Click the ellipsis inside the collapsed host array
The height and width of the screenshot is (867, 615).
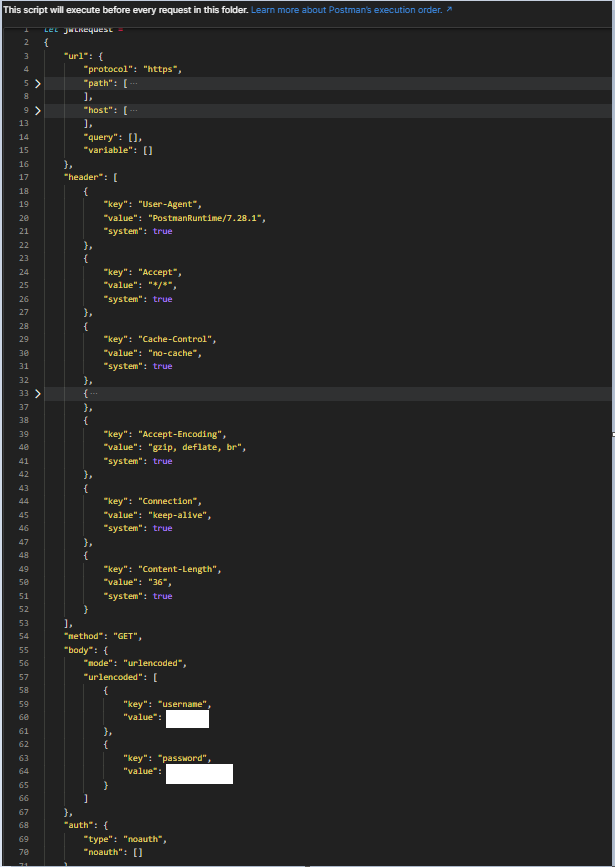(134, 110)
